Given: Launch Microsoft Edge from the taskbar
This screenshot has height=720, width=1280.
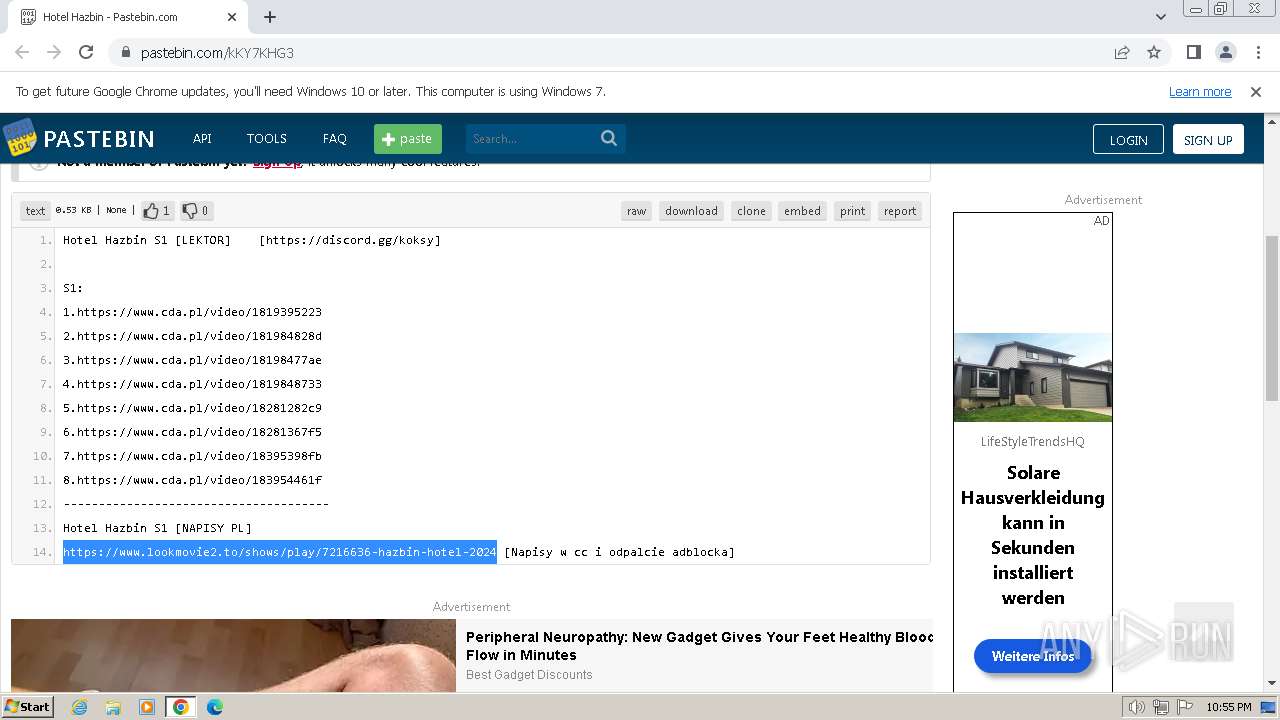Looking at the screenshot, I should point(215,707).
